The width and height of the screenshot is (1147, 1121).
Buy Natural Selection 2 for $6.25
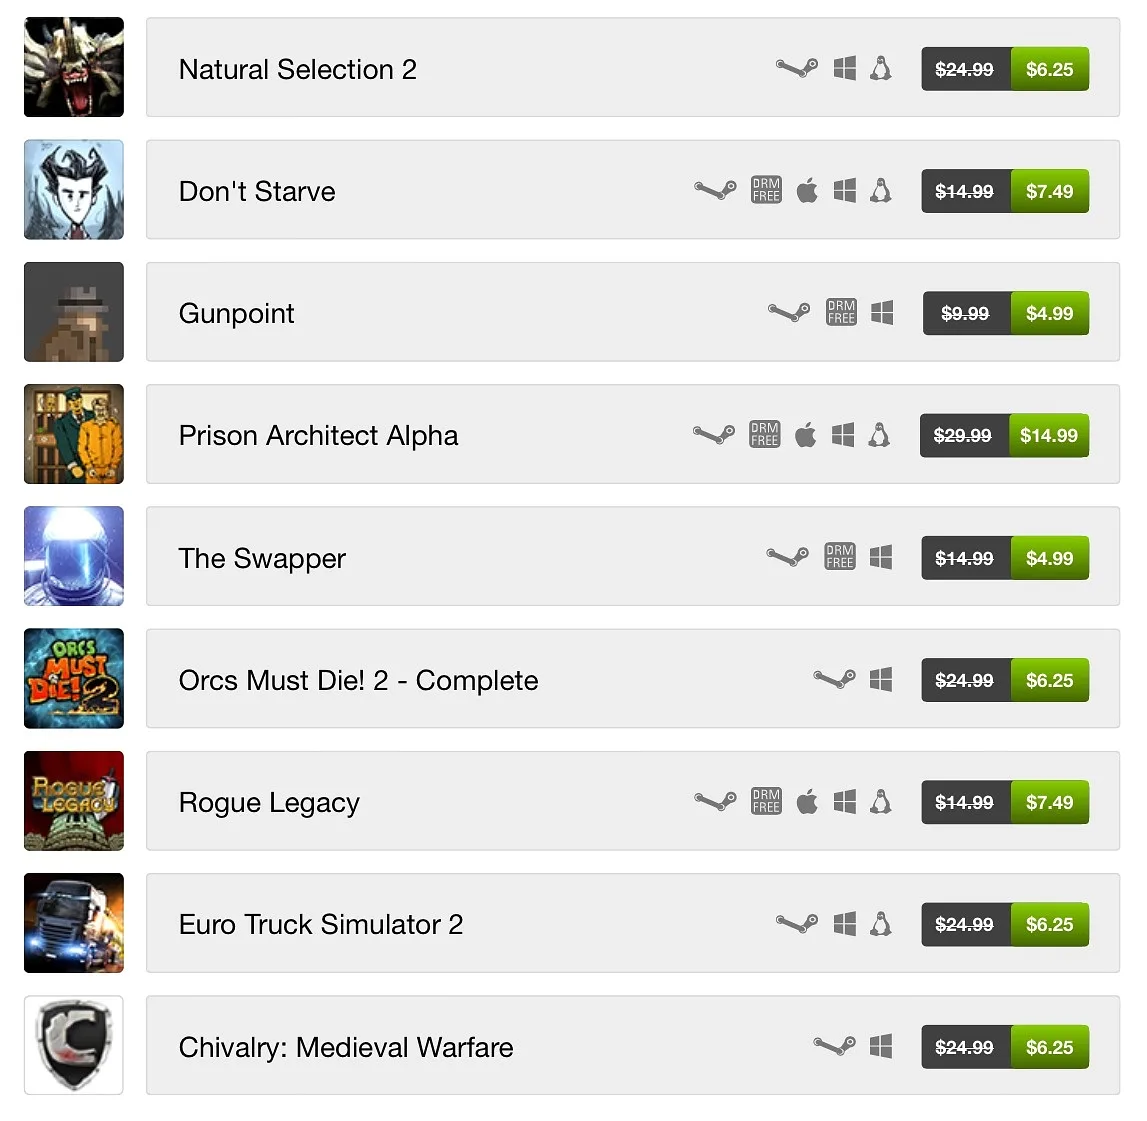click(1050, 70)
